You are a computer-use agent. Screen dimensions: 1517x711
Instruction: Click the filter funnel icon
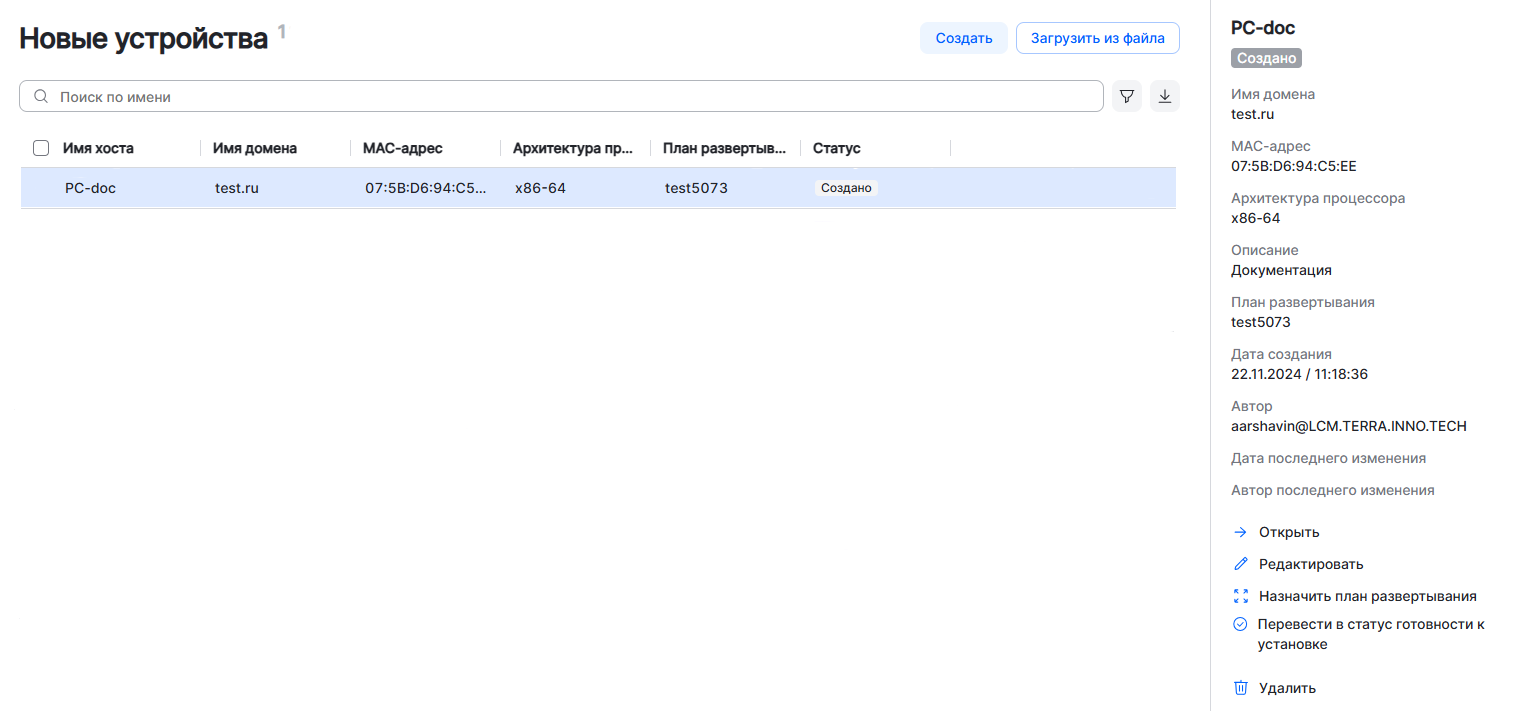pyautogui.click(x=1127, y=97)
